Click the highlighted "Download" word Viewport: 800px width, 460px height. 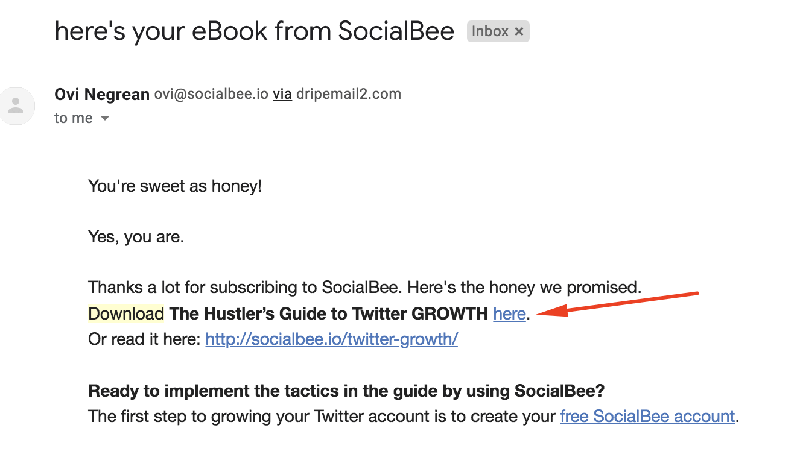coord(126,314)
